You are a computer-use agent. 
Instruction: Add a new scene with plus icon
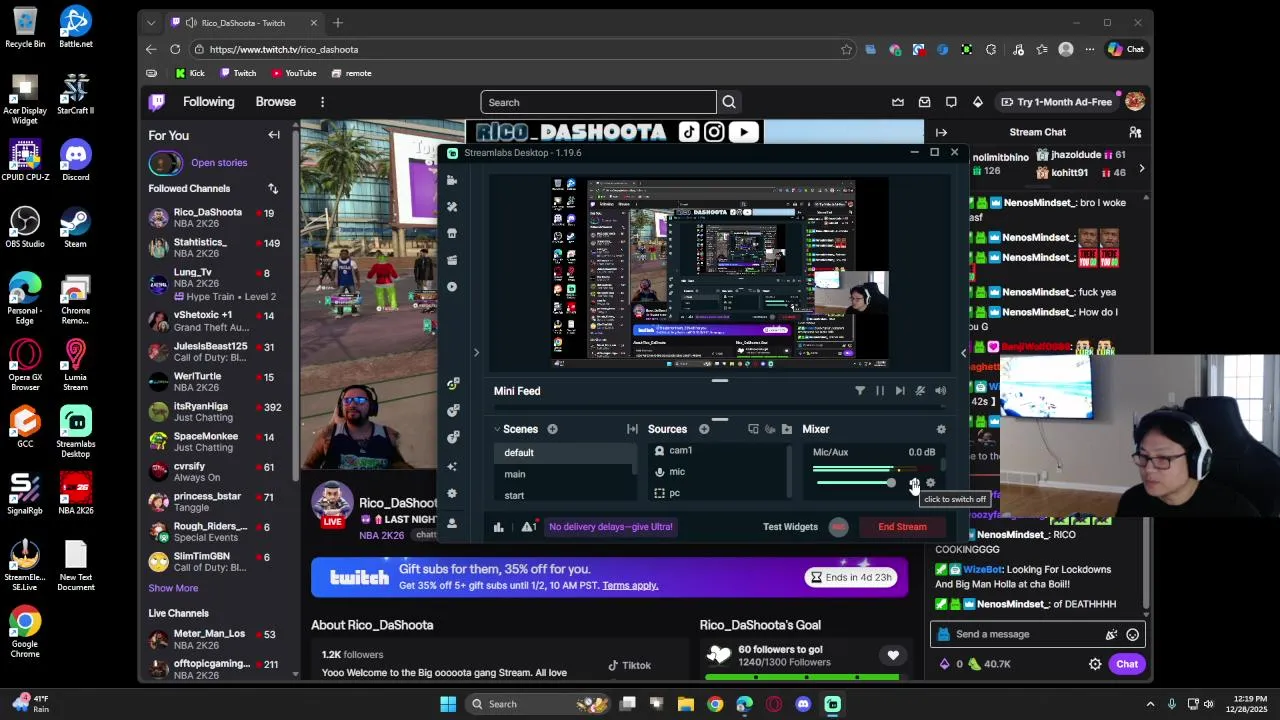pyautogui.click(x=552, y=429)
